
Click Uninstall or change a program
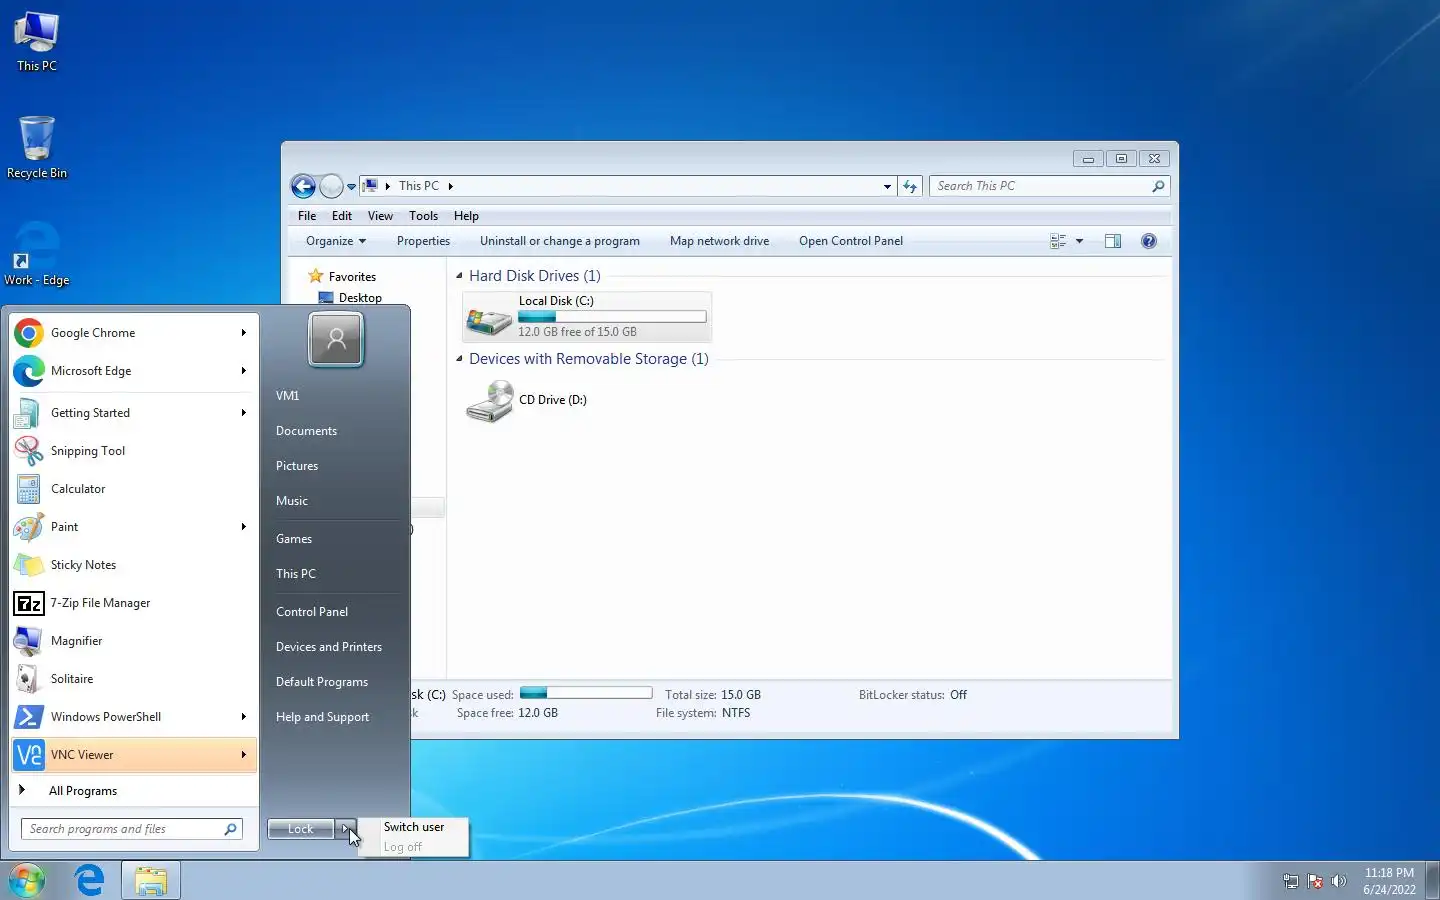(560, 241)
